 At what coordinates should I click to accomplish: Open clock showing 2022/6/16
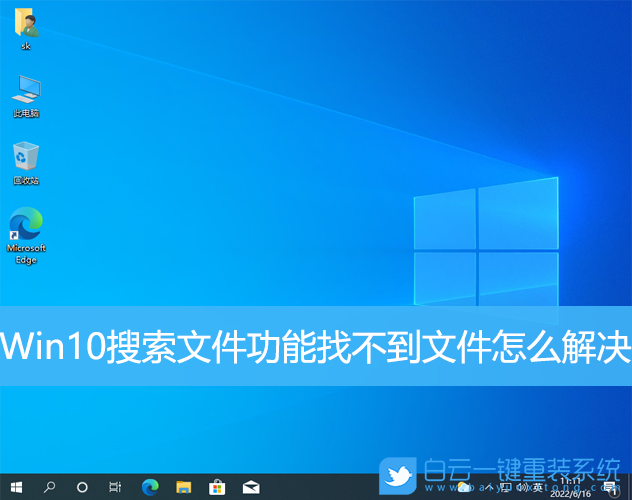(570, 487)
